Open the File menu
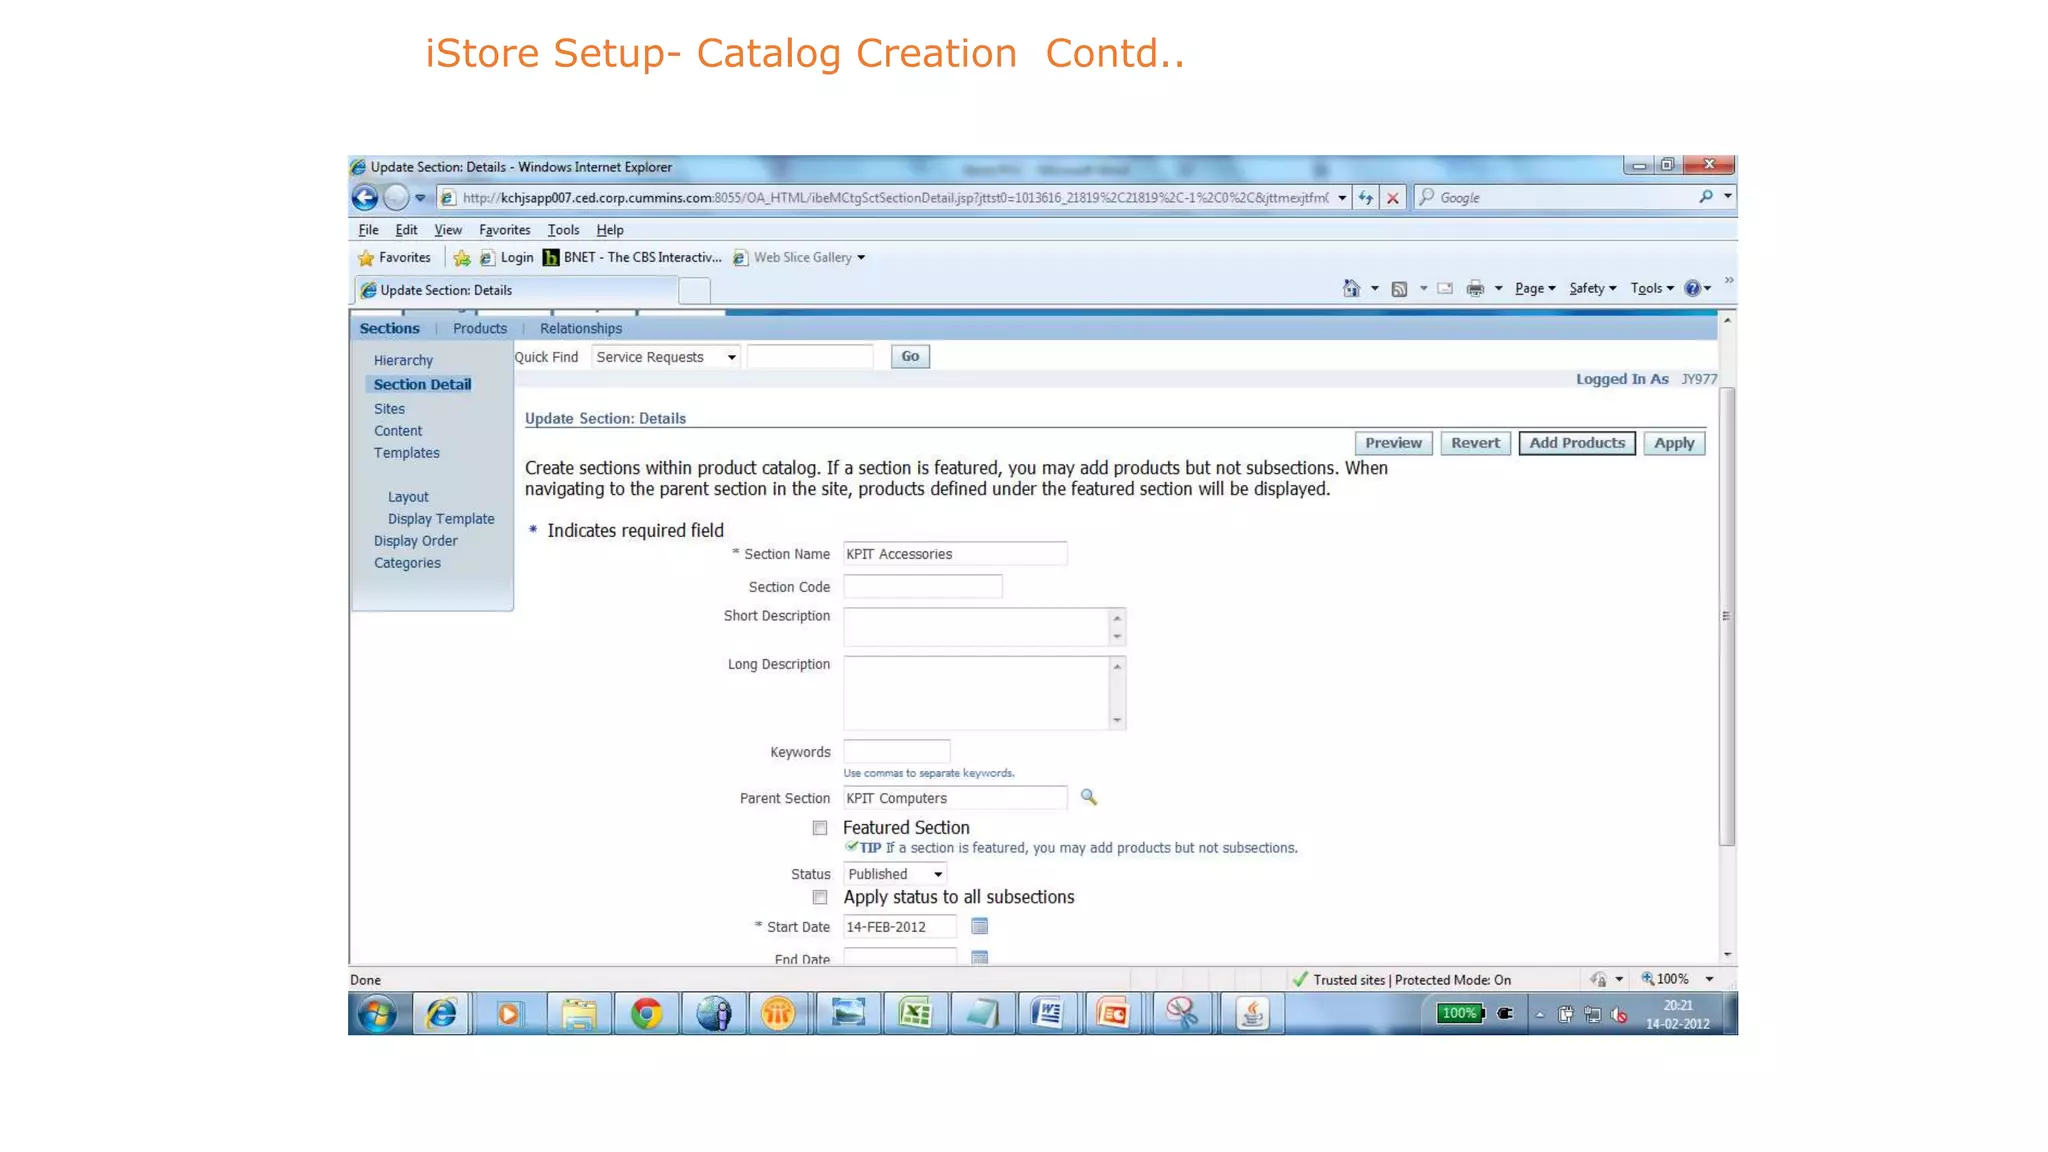 click(x=368, y=230)
